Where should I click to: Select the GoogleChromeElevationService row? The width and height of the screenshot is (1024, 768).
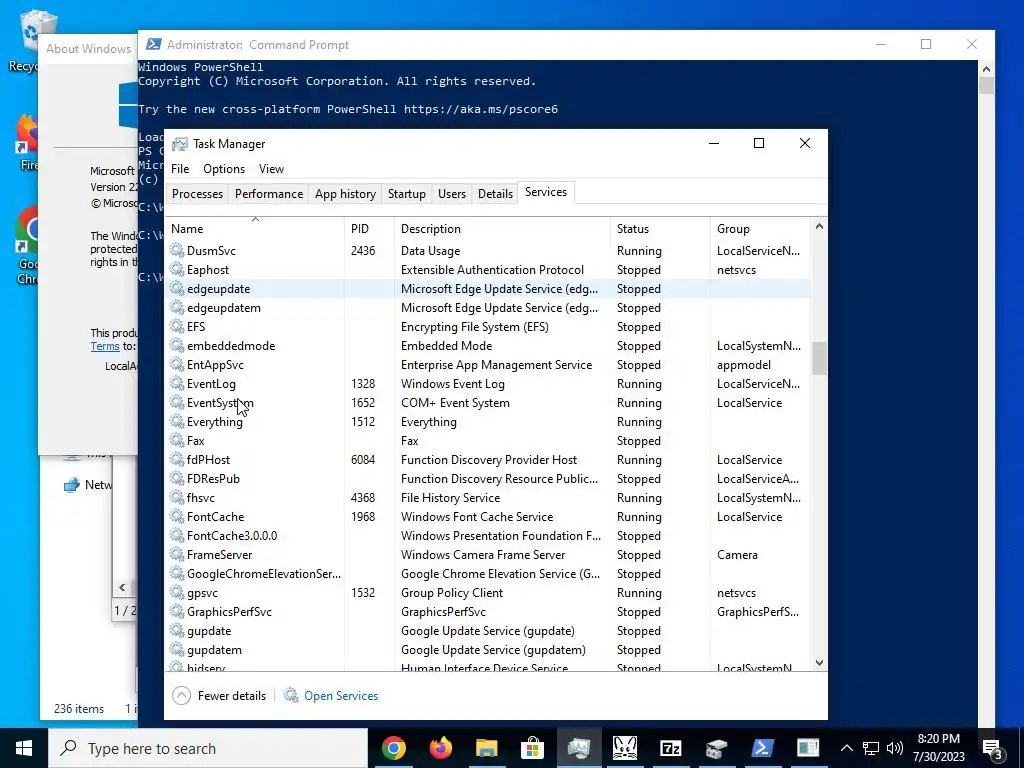488,573
